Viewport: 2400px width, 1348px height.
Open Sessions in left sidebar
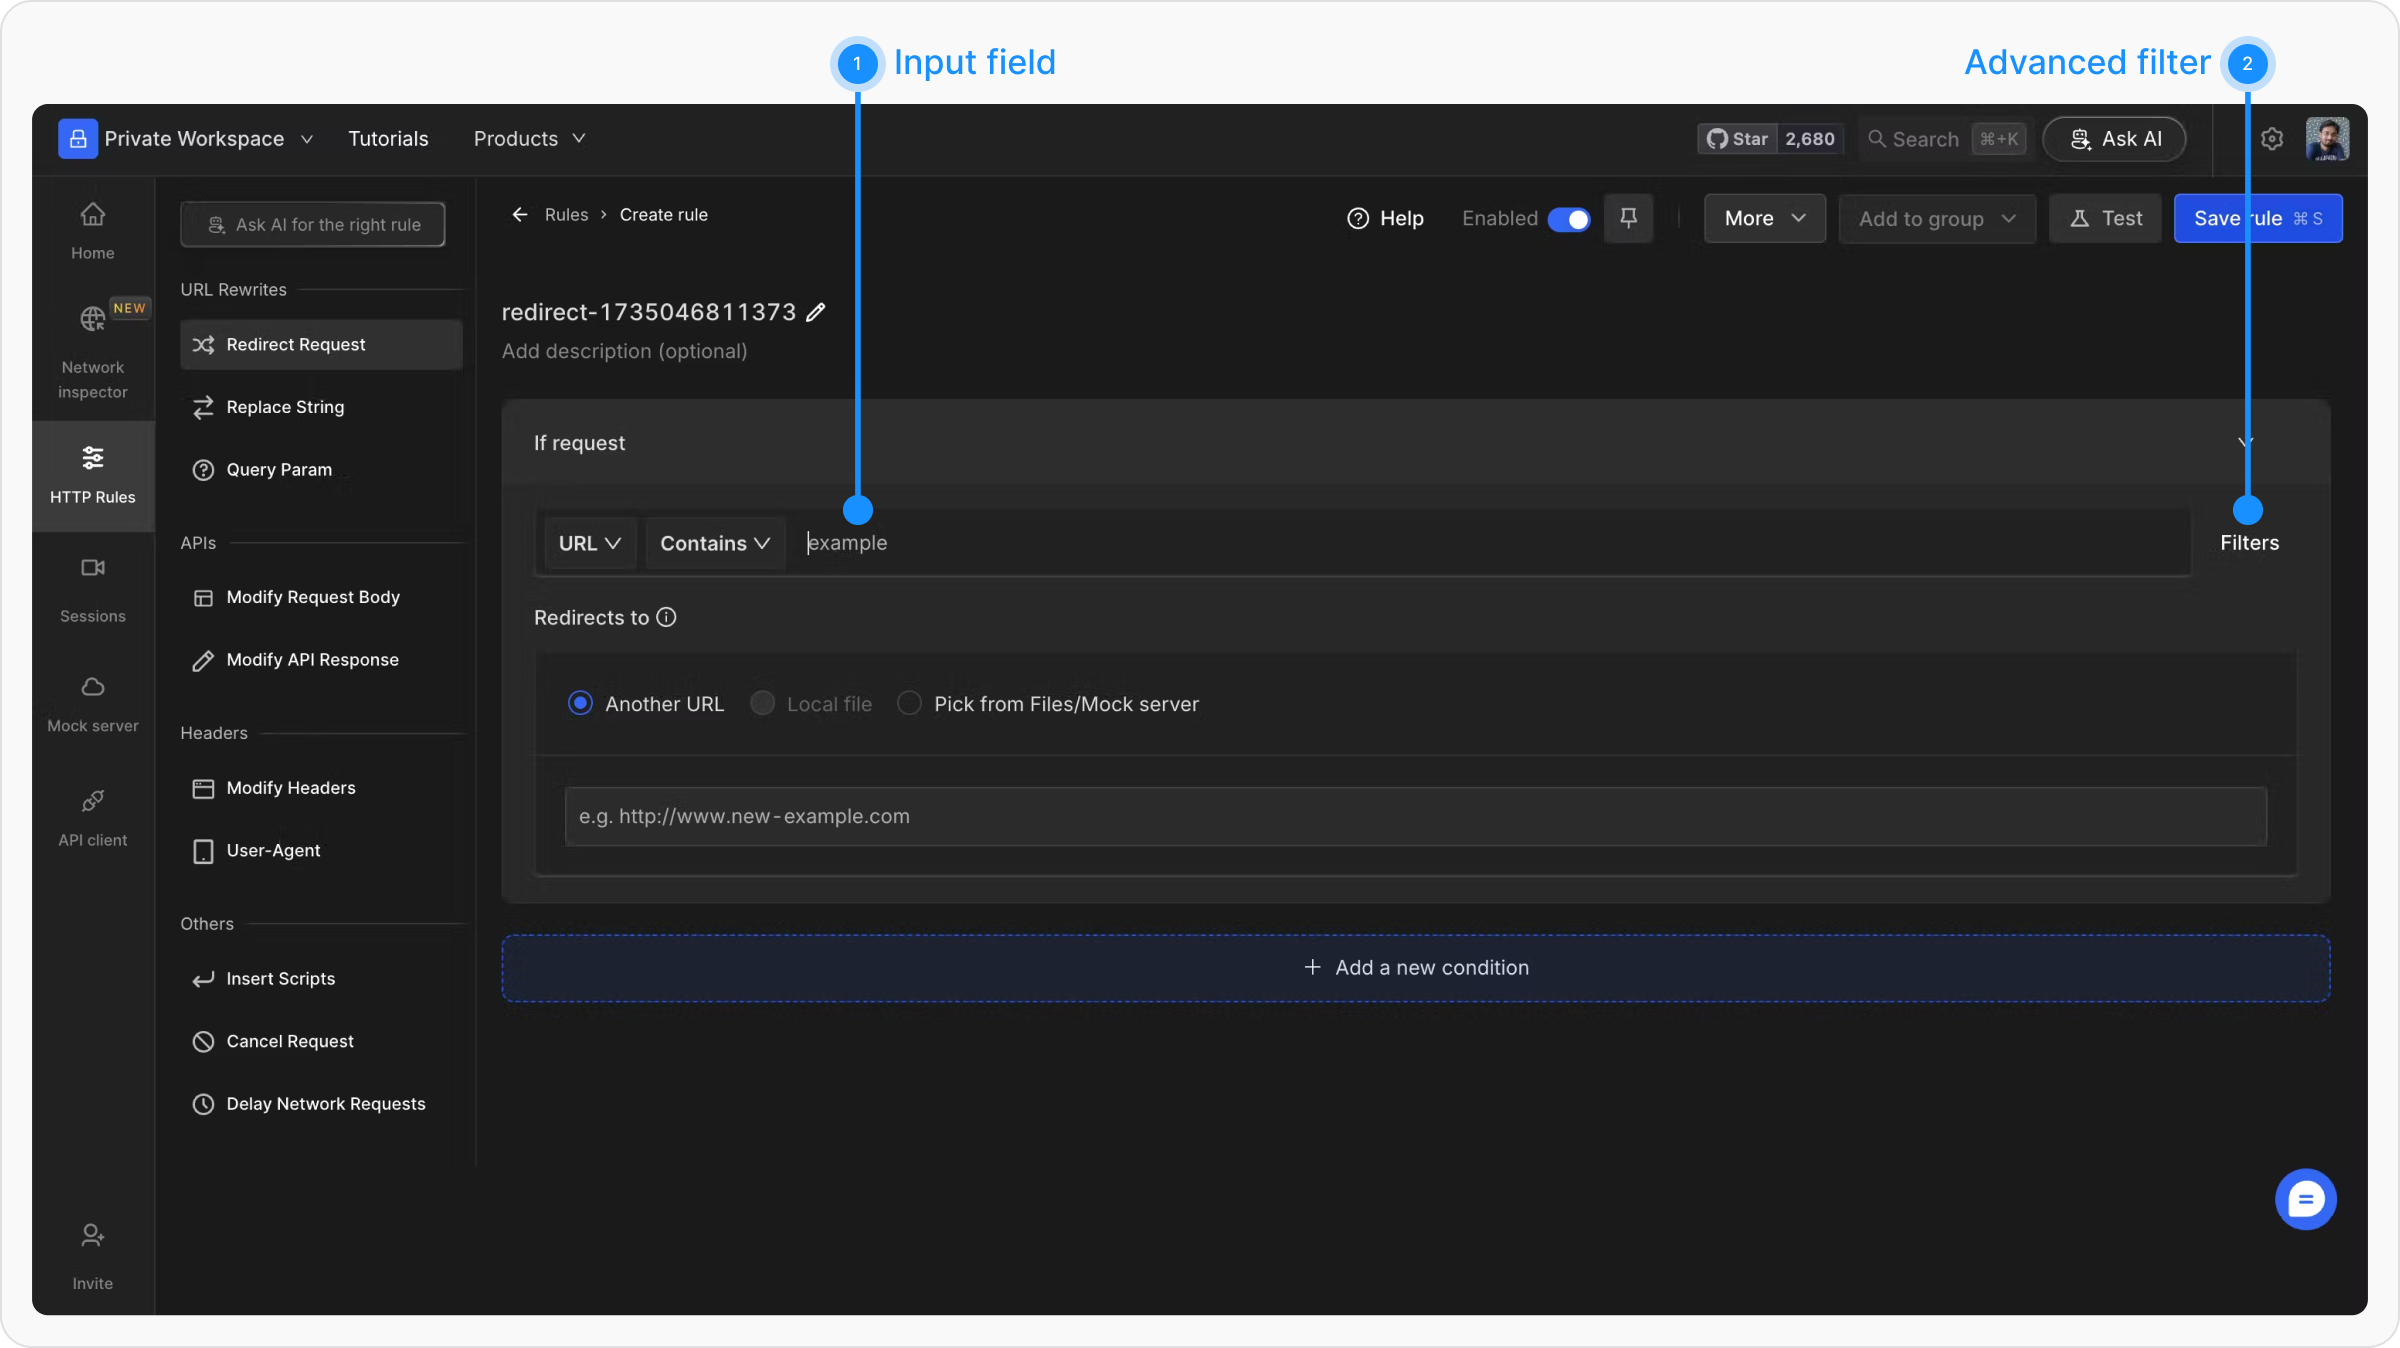point(92,589)
